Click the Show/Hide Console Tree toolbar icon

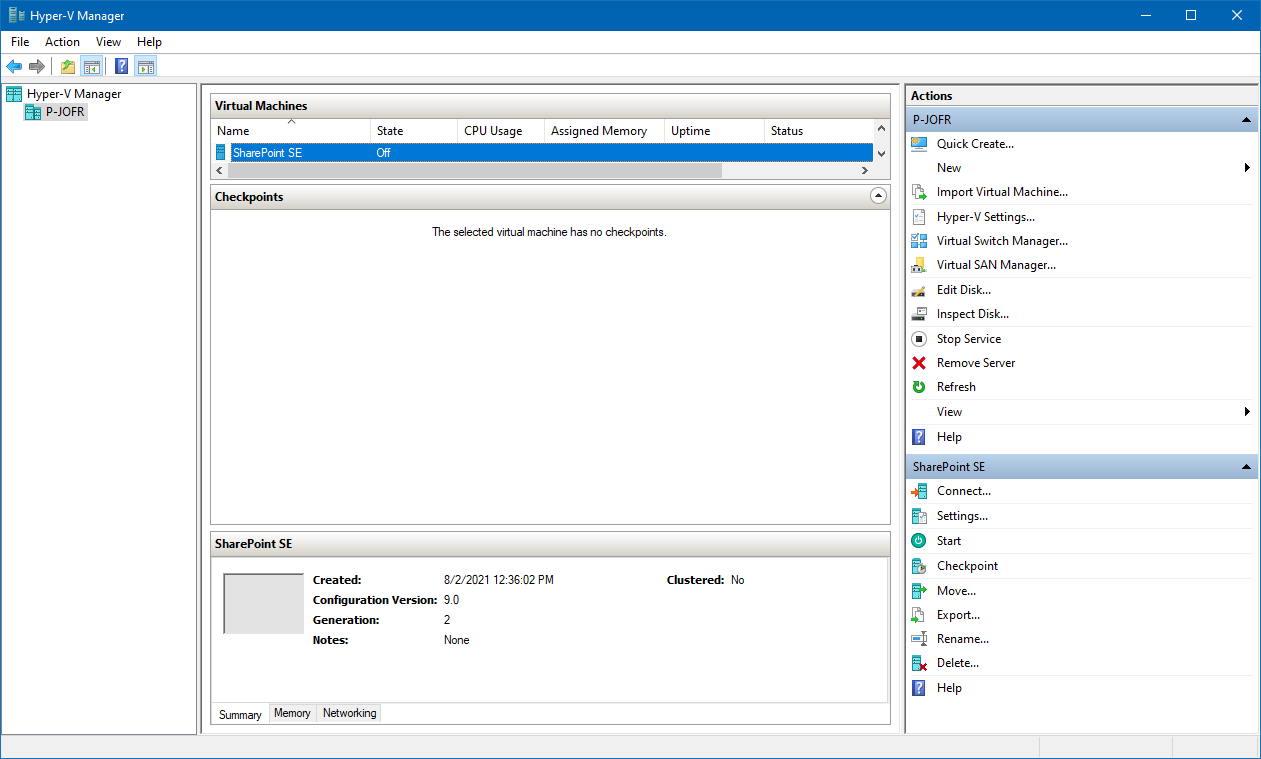(91, 67)
